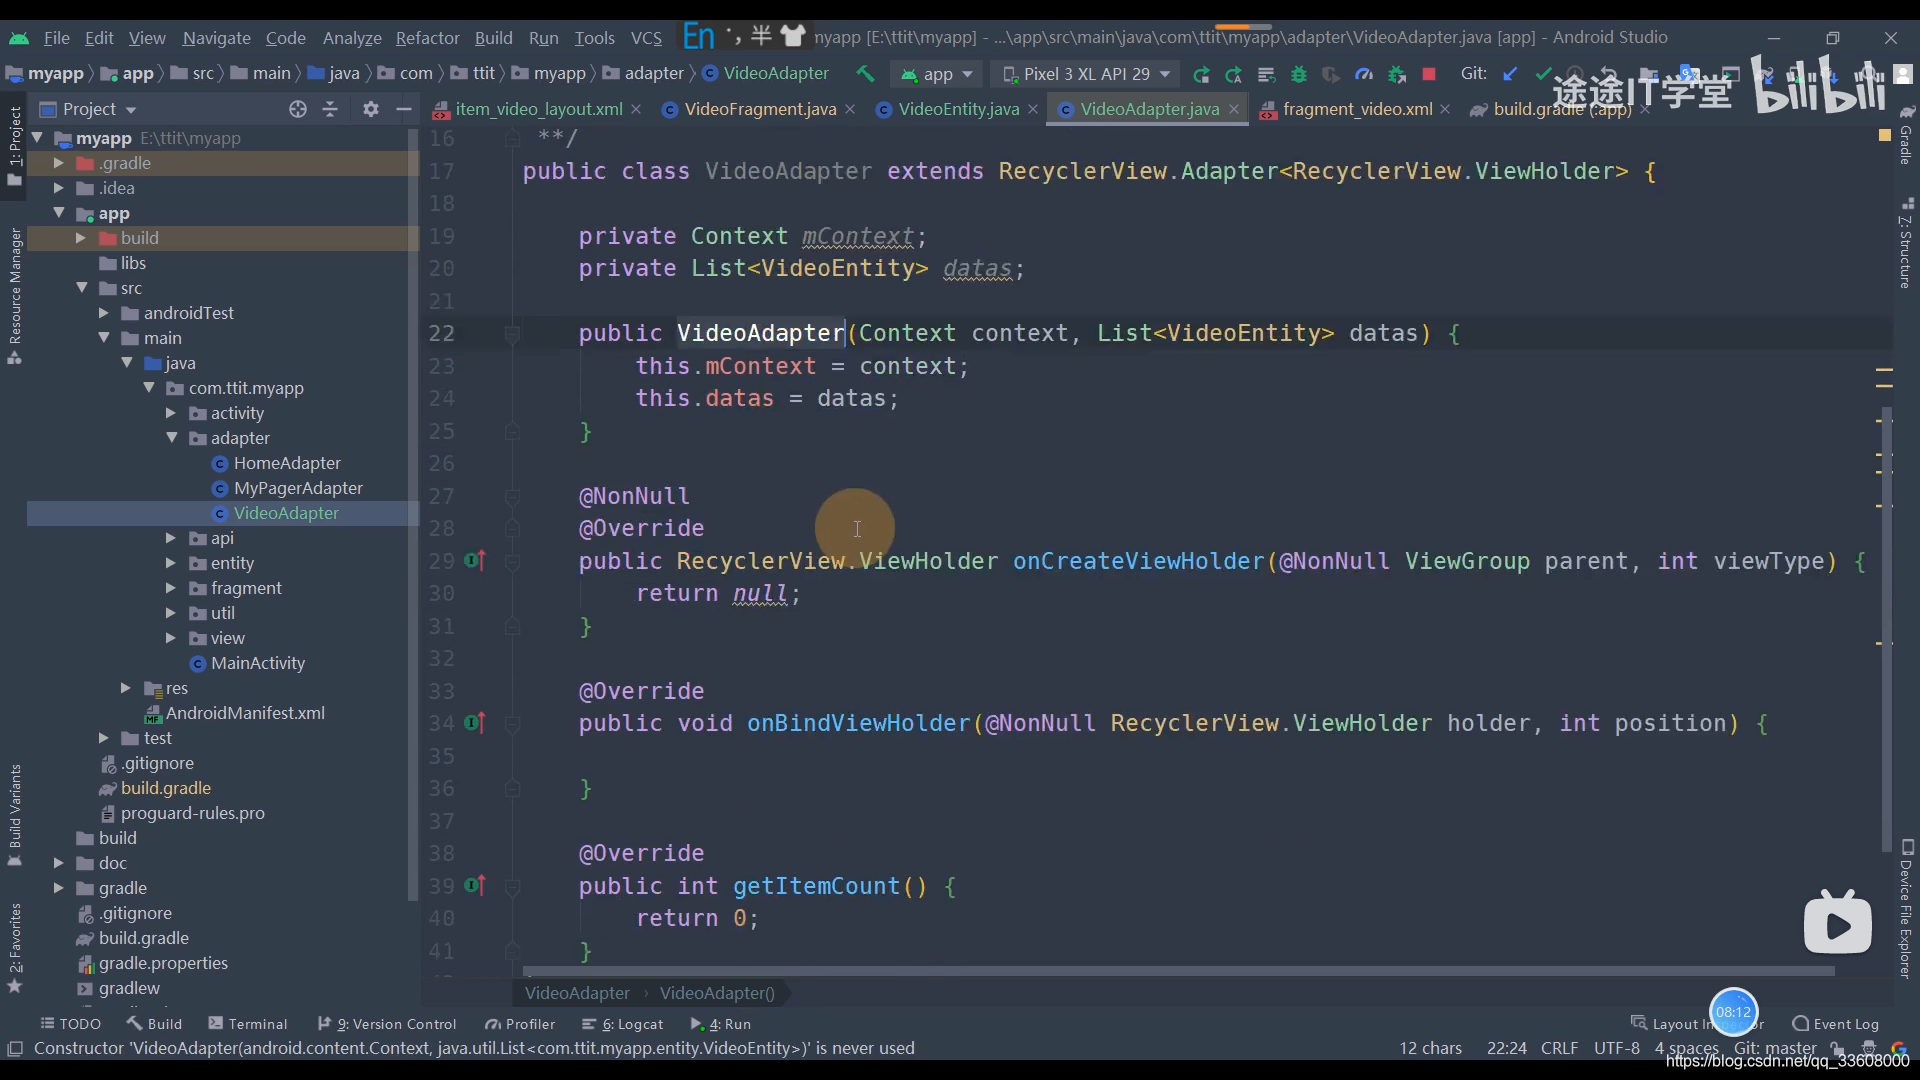Expand the res folder in the tree
This screenshot has height=1080, width=1920.
click(x=125, y=688)
